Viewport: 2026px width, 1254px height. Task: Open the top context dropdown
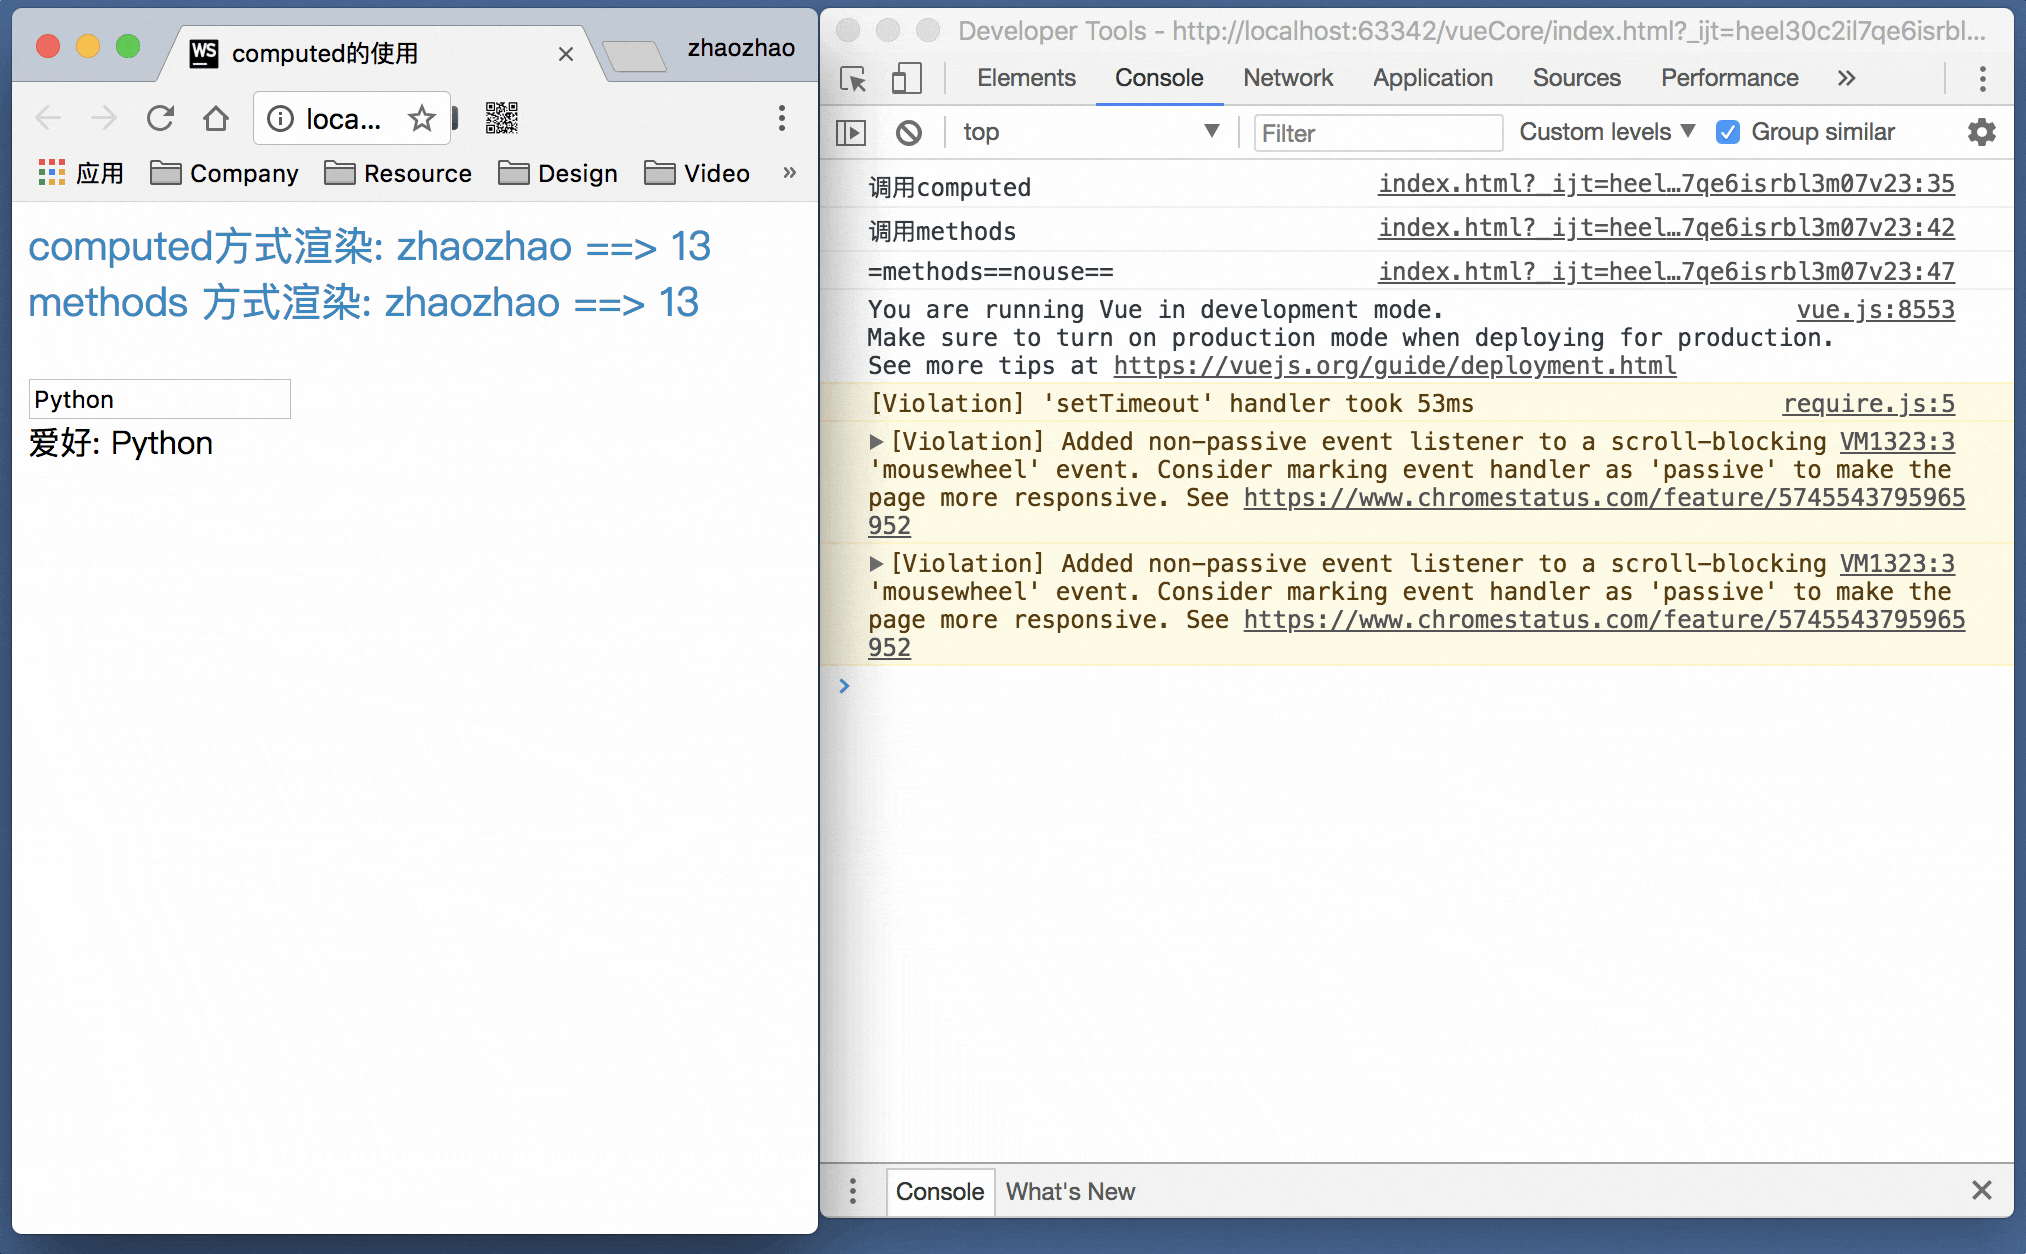click(1090, 132)
